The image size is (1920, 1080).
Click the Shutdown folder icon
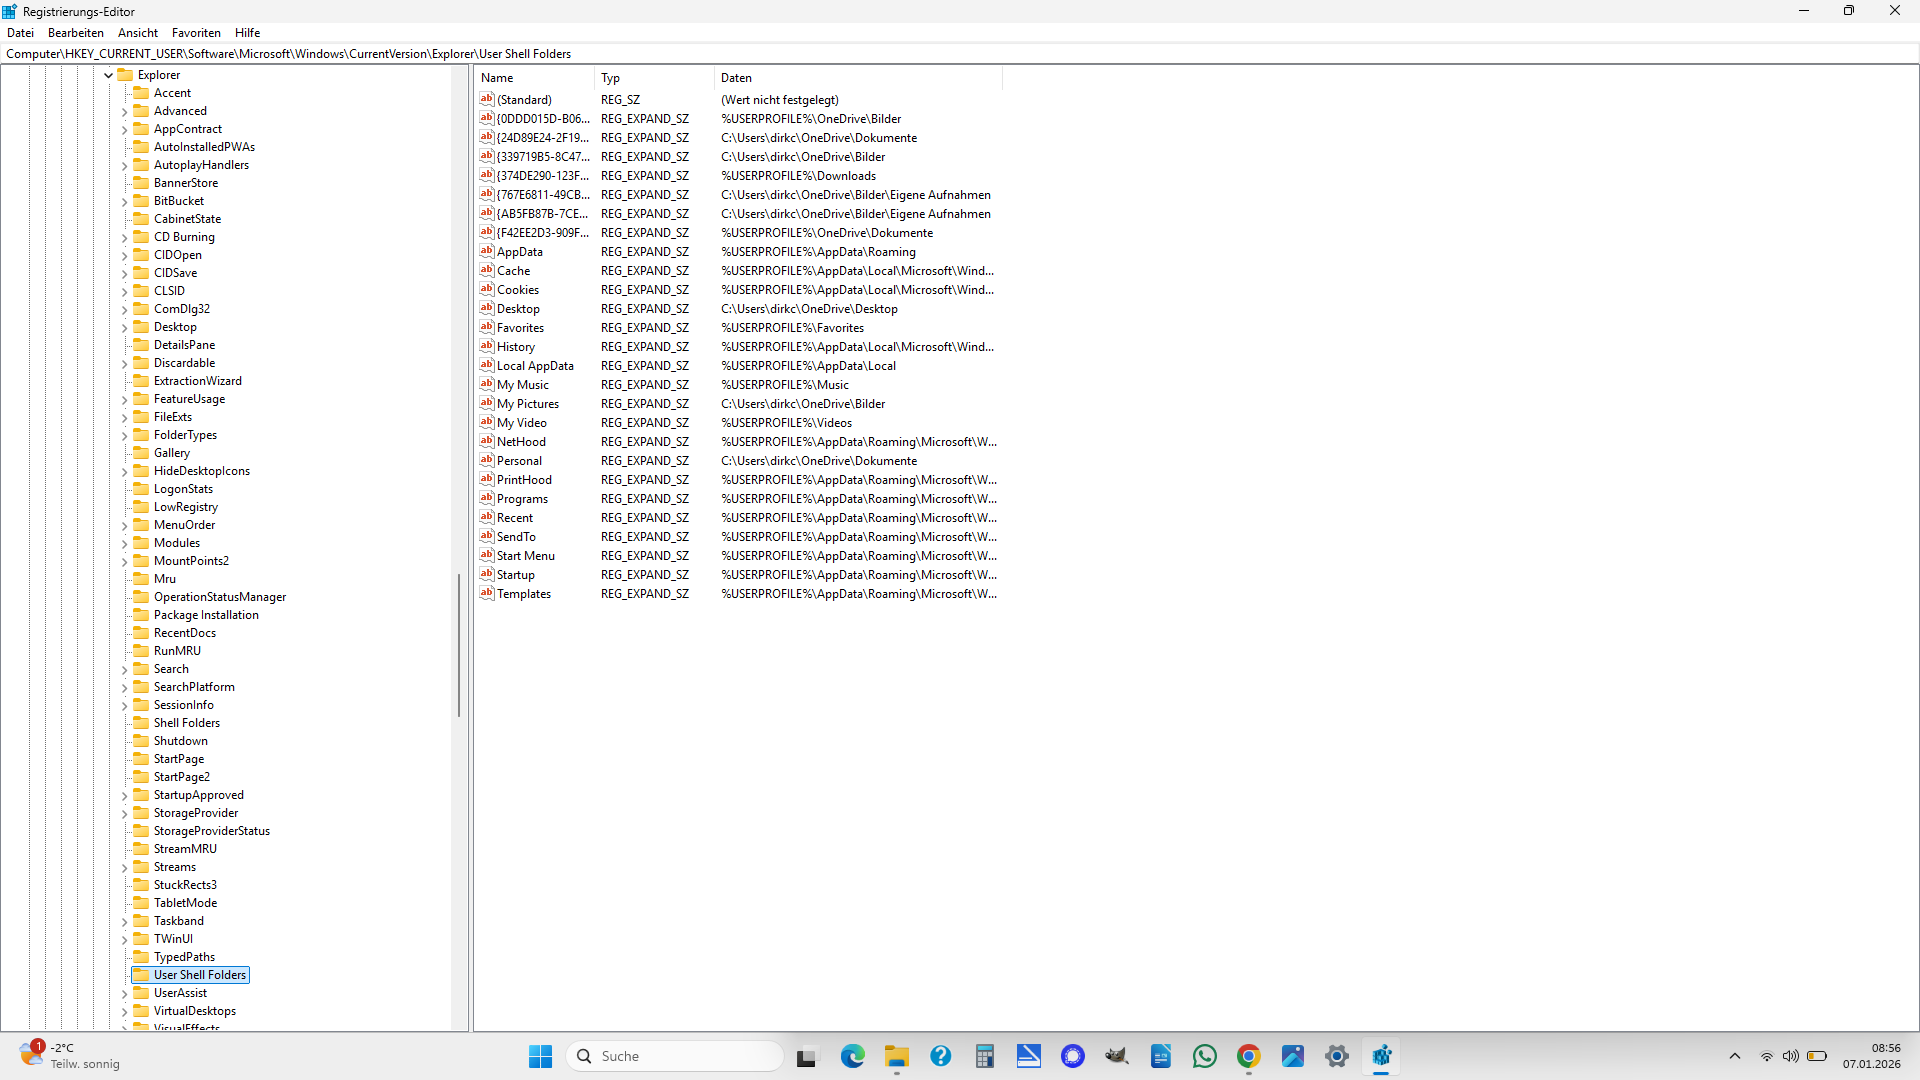[x=141, y=741]
